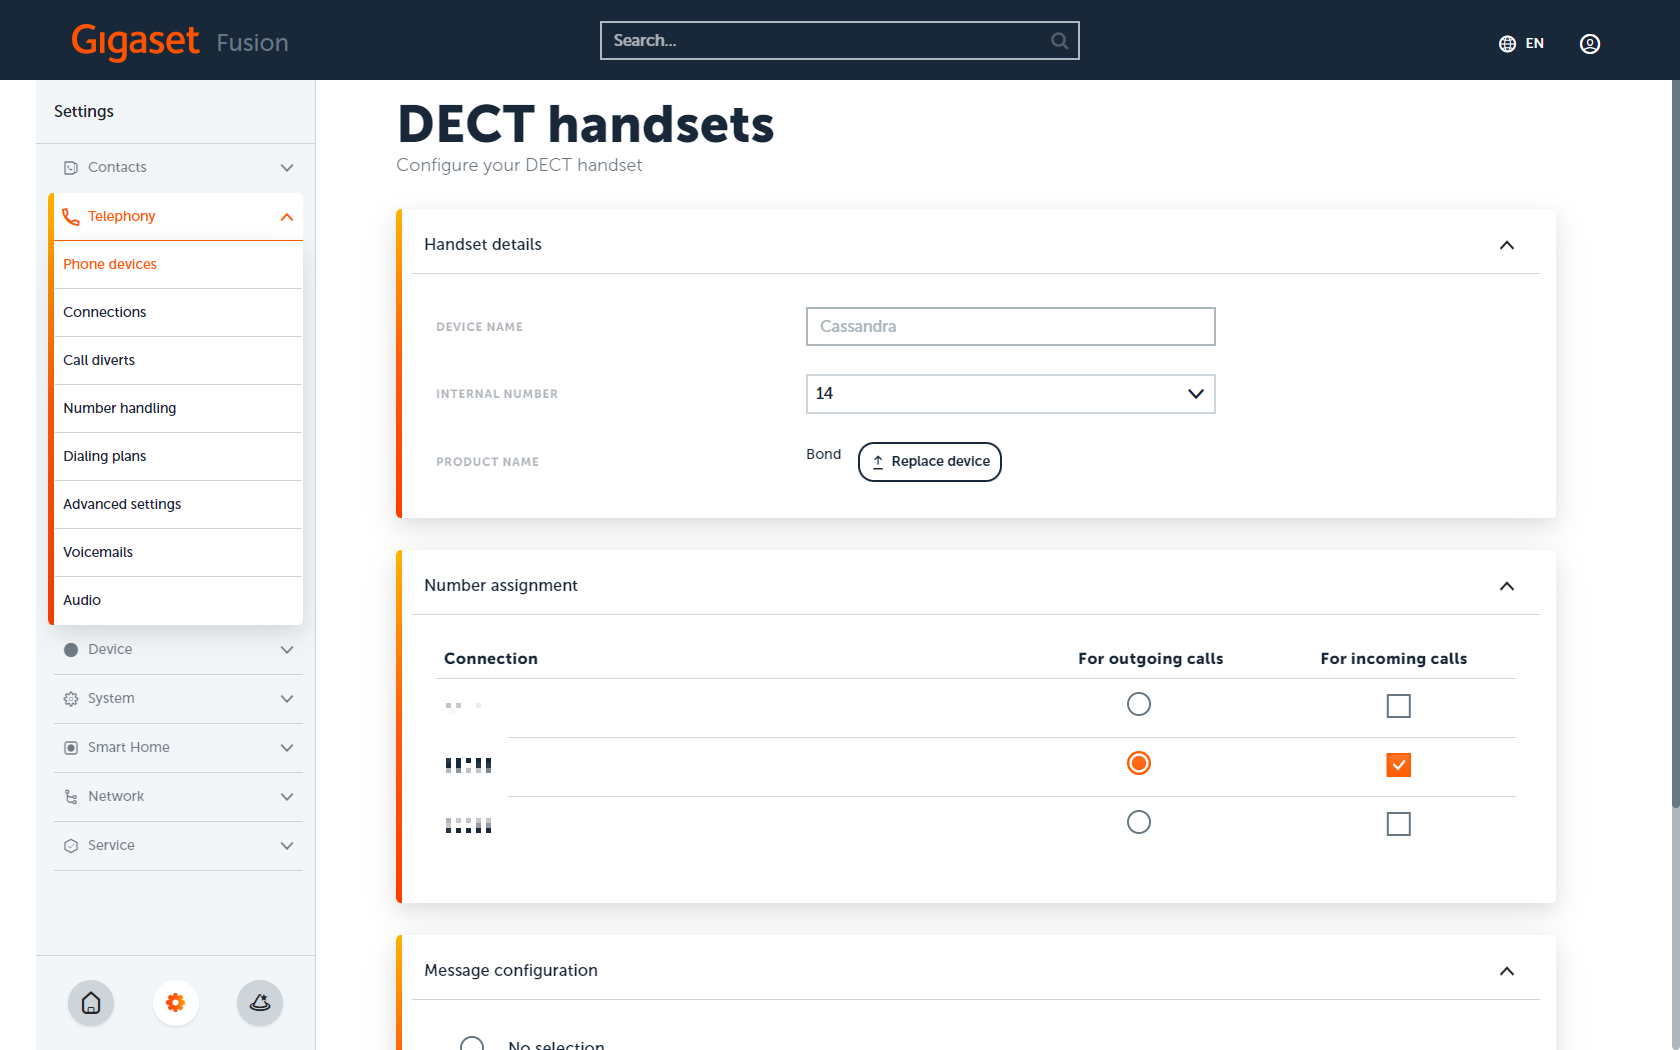Screen dimensions: 1680x1050
Task: Enable incoming calls for third connection
Action: point(1399,824)
